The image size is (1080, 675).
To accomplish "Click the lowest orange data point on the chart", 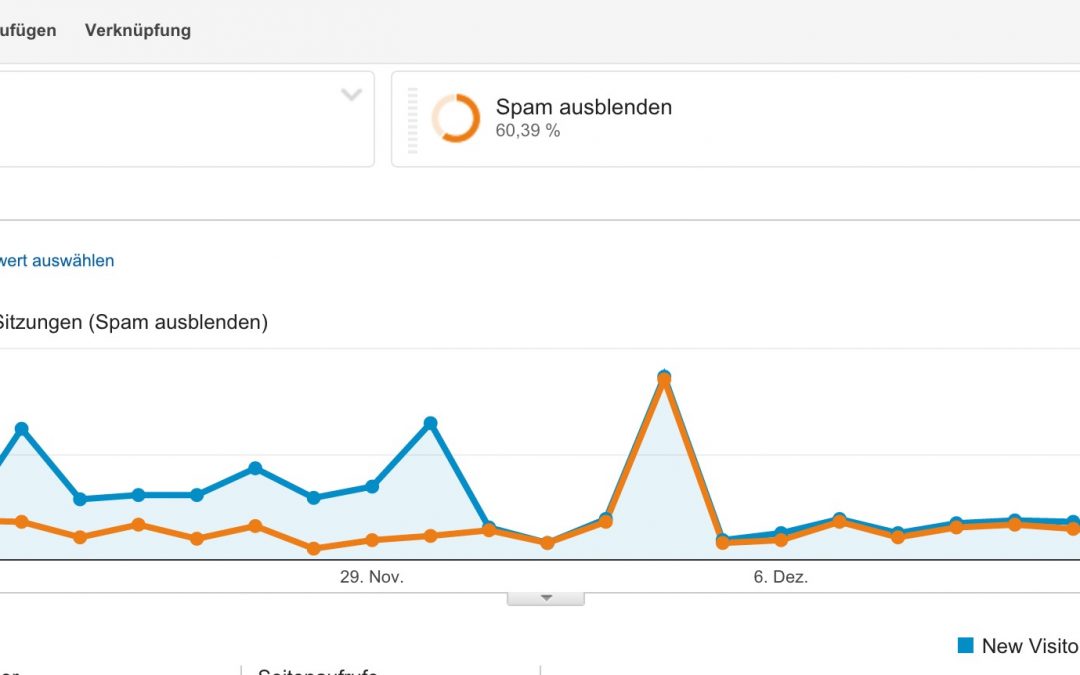I will tap(315, 548).
